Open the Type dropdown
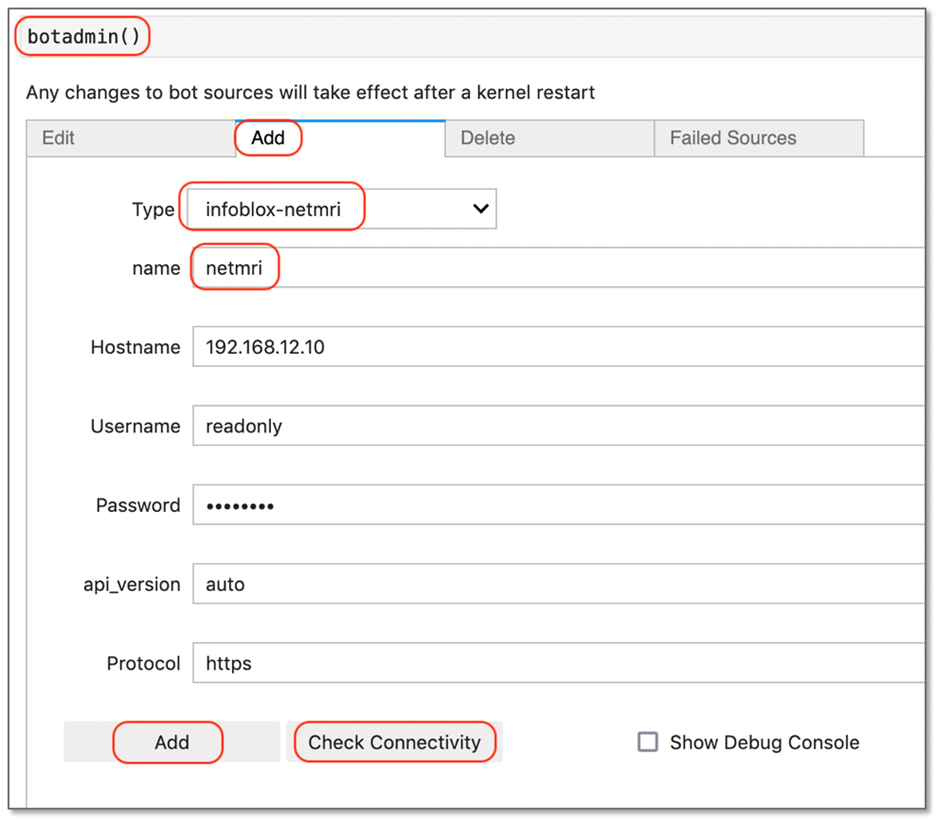Image resolution: width=936 pixels, height=821 pixels. point(340,208)
